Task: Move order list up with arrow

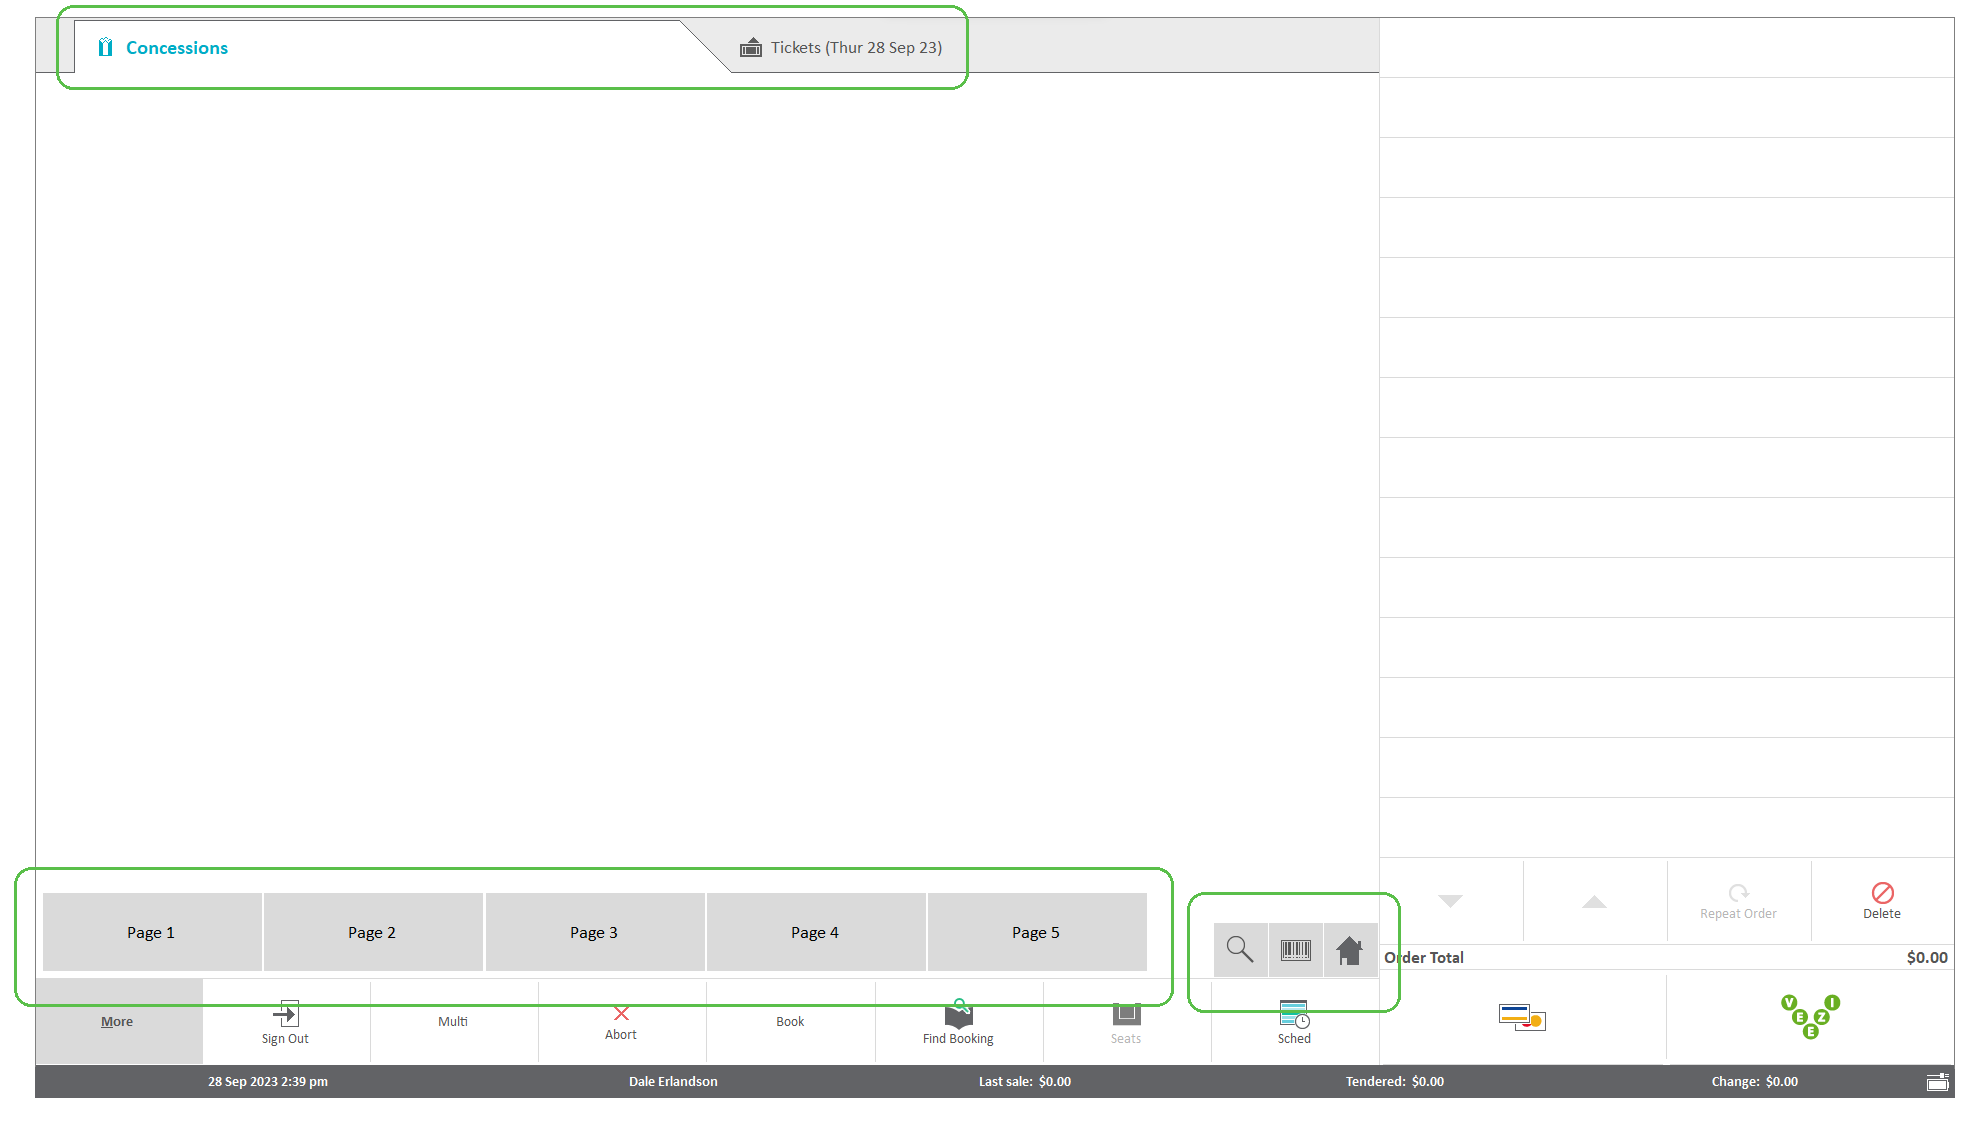Action: tap(1594, 901)
